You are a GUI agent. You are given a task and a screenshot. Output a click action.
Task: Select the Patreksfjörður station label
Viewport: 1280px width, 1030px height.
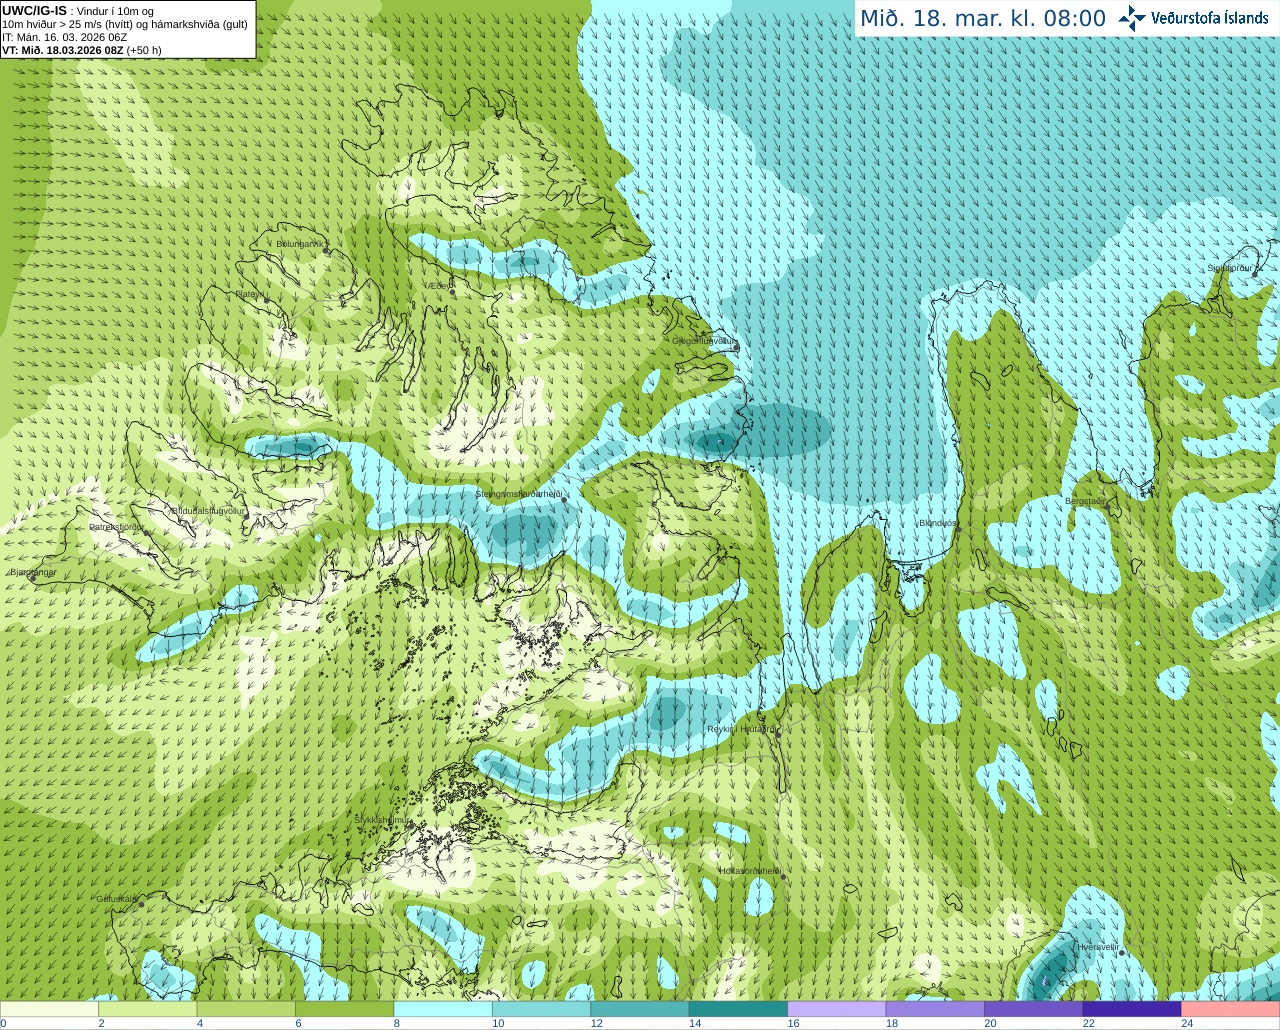coord(116,526)
